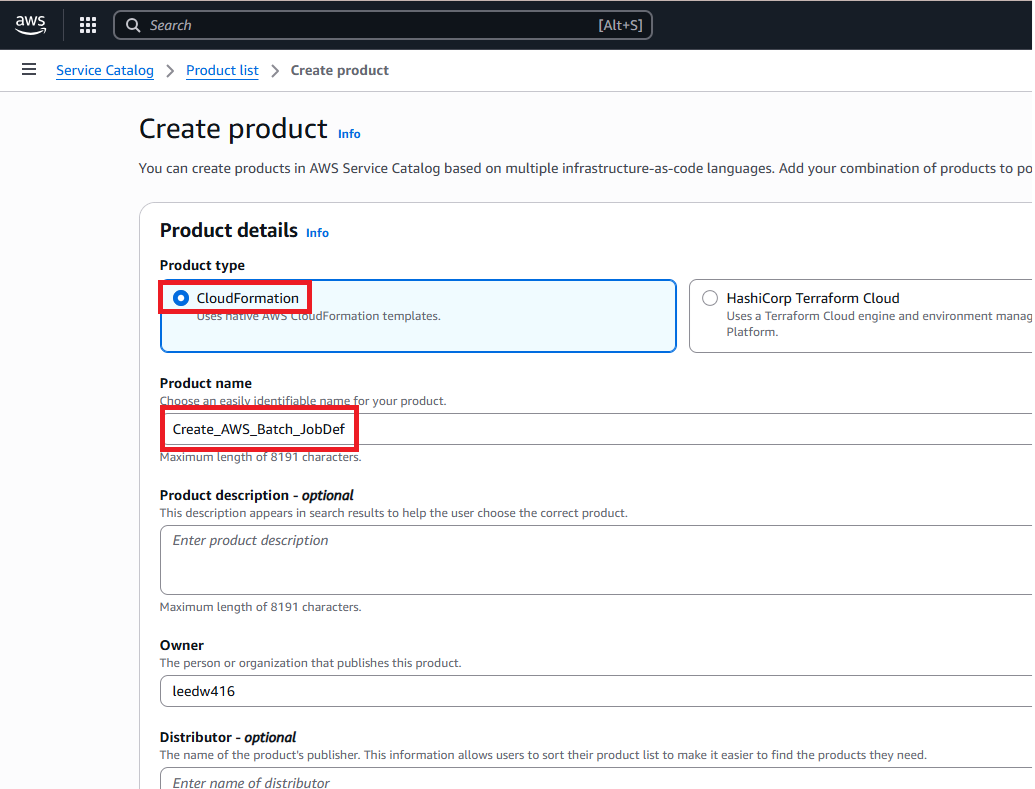The image size is (1035, 789).
Task: Click inside the Product name field
Action: pos(600,429)
